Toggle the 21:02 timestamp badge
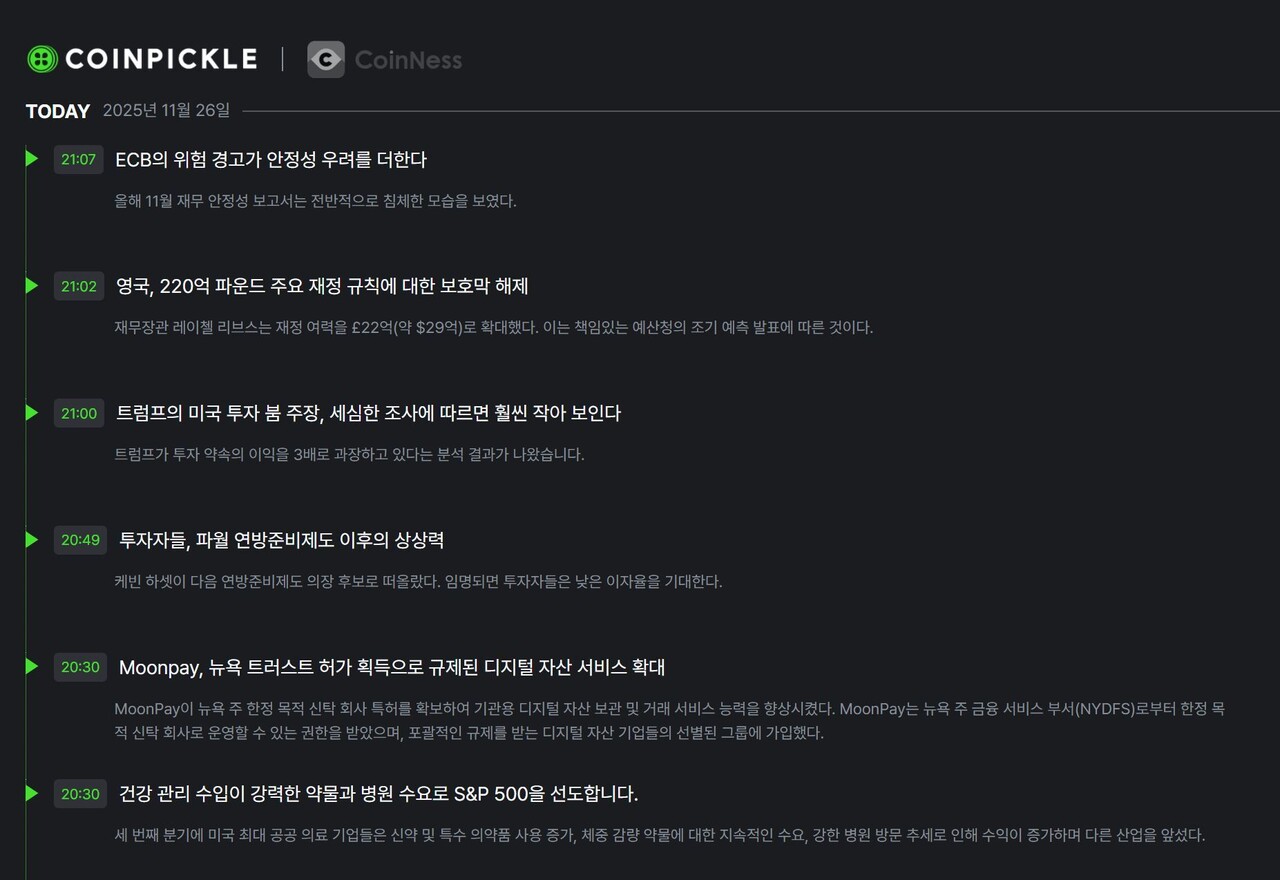The height and width of the screenshot is (880, 1280). coord(78,285)
